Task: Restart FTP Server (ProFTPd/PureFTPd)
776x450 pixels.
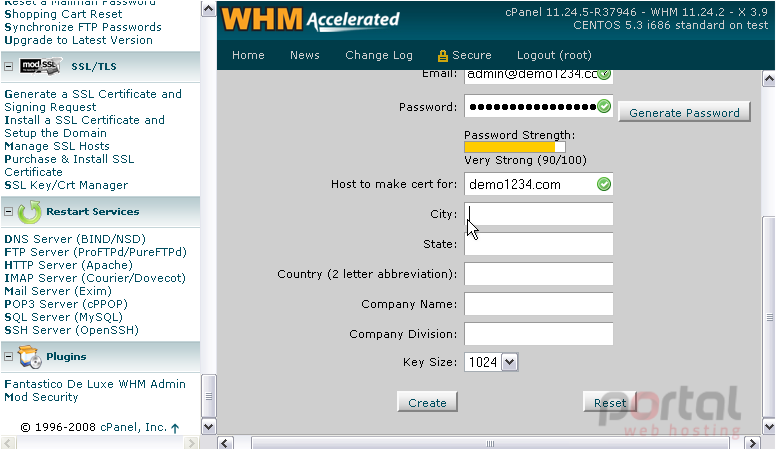Action: pos(96,252)
